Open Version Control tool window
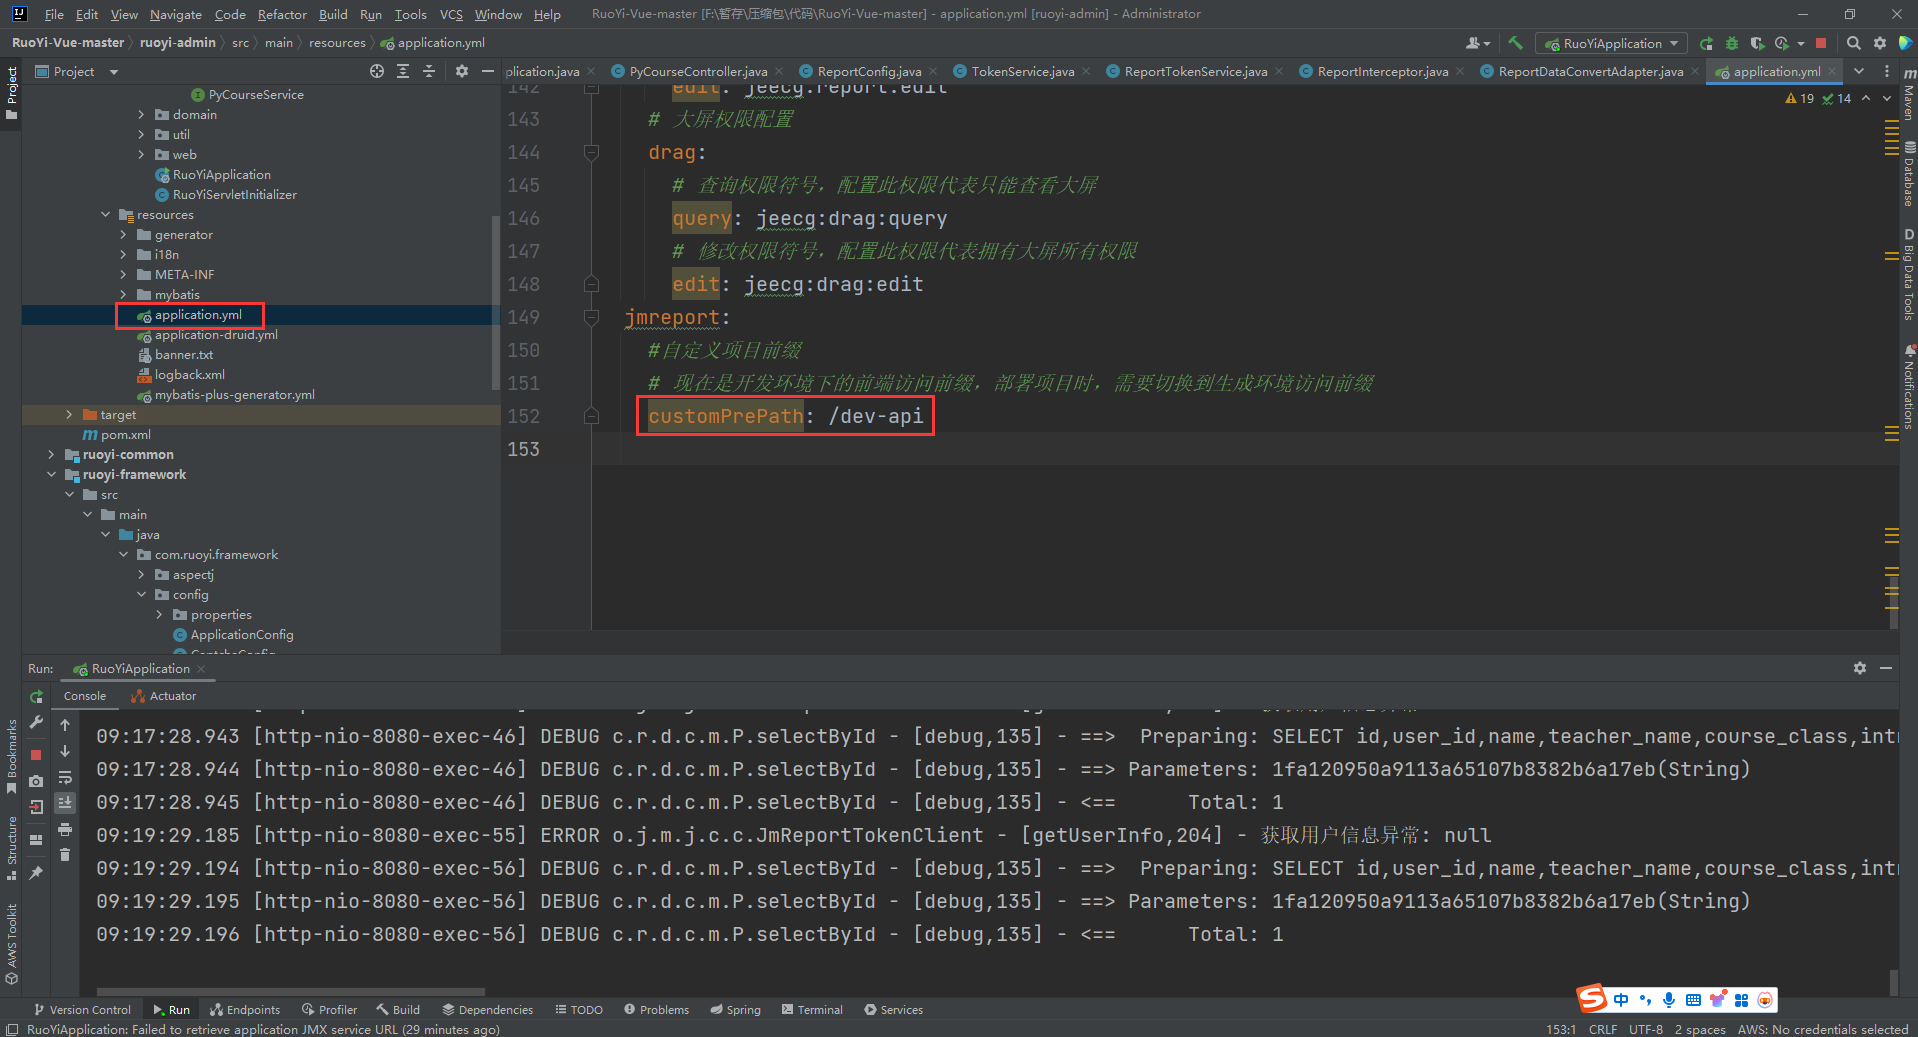This screenshot has width=1918, height=1037. pos(82,1010)
